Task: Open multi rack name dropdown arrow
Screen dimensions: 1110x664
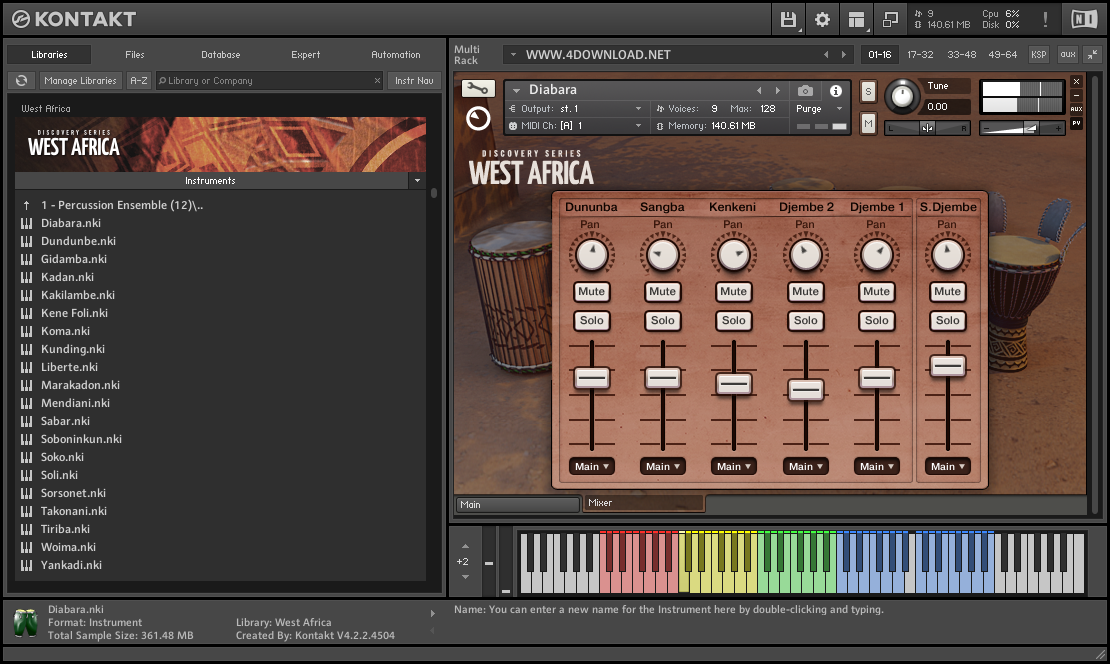Action: [x=513, y=55]
